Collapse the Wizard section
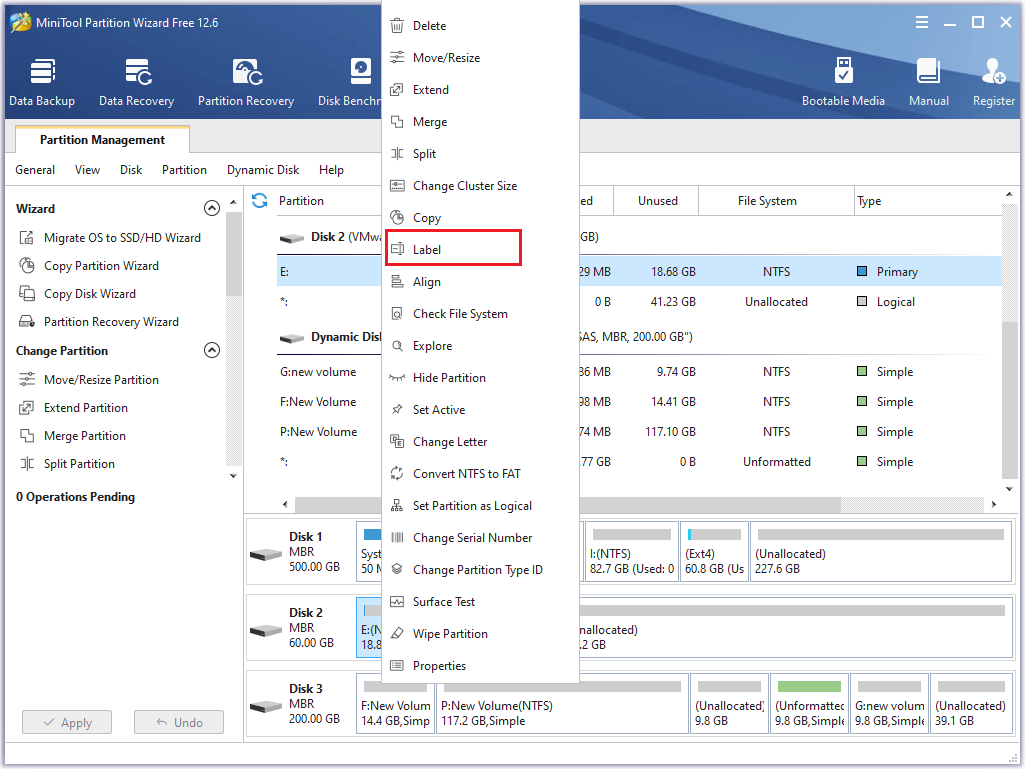 [212, 208]
